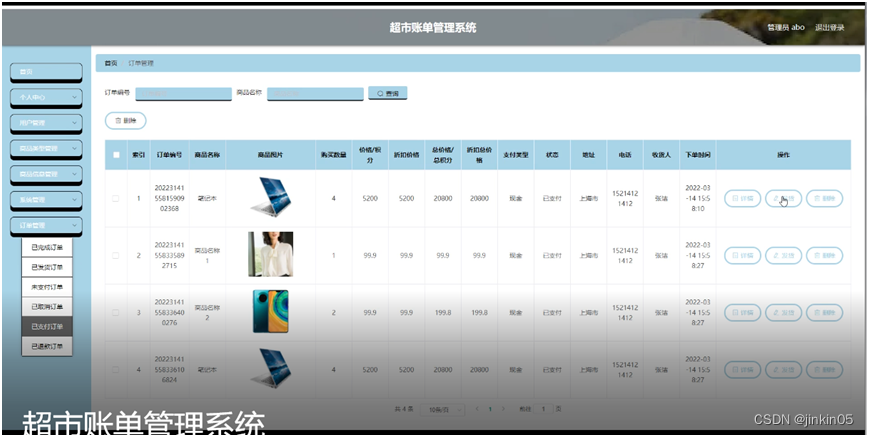Click the 超市账单管理系统 header title
The height and width of the screenshot is (437, 869).
click(x=433, y=28)
